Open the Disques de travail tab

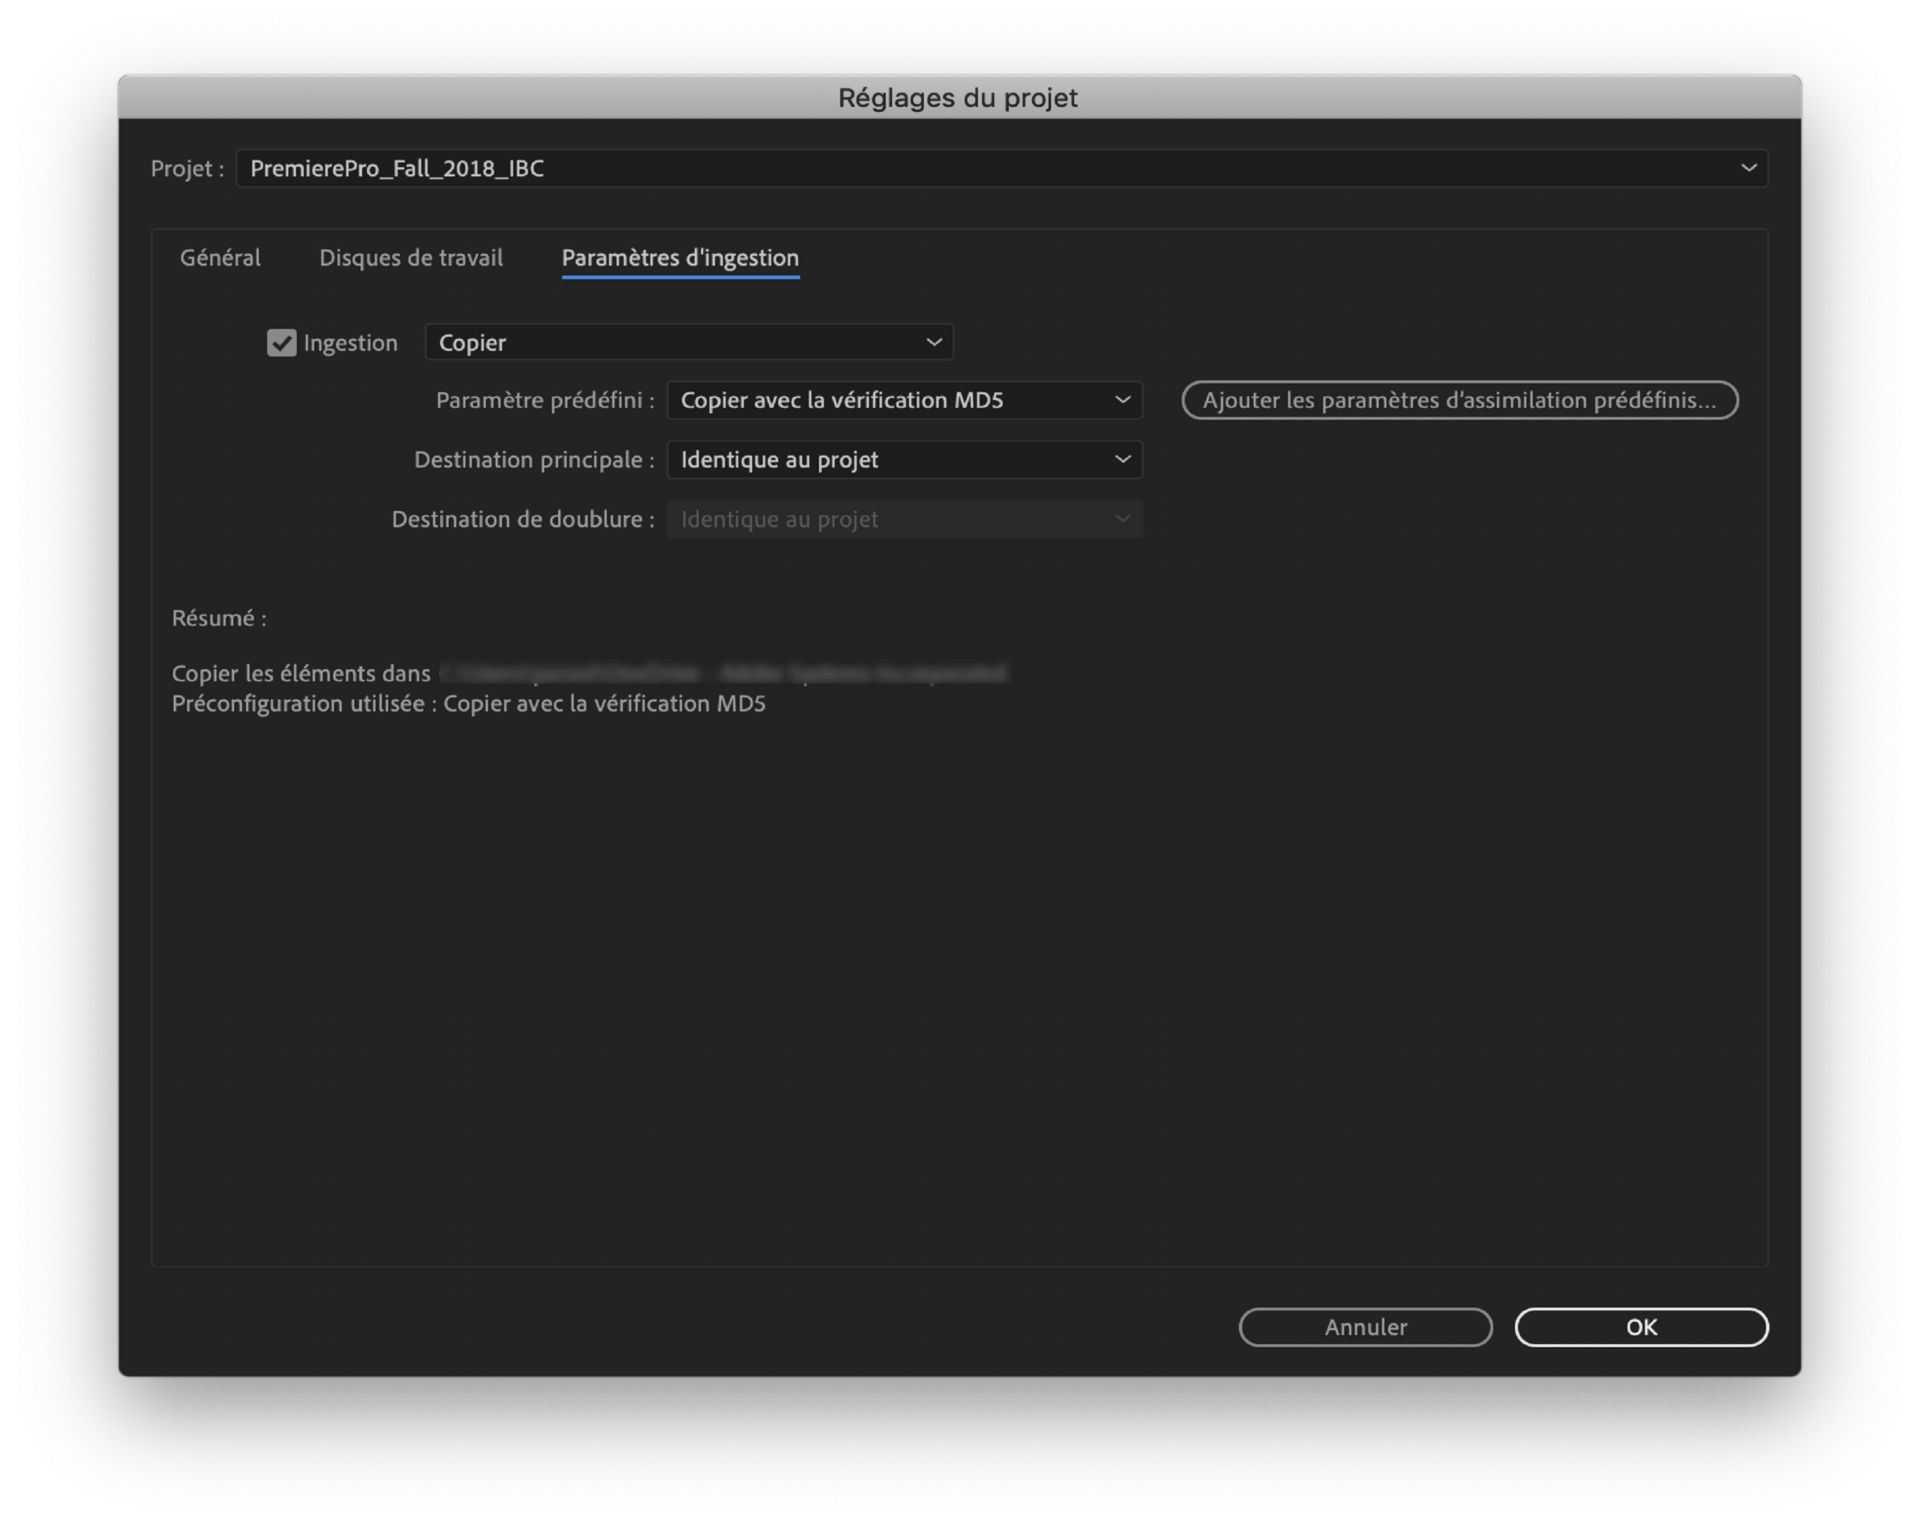[411, 258]
